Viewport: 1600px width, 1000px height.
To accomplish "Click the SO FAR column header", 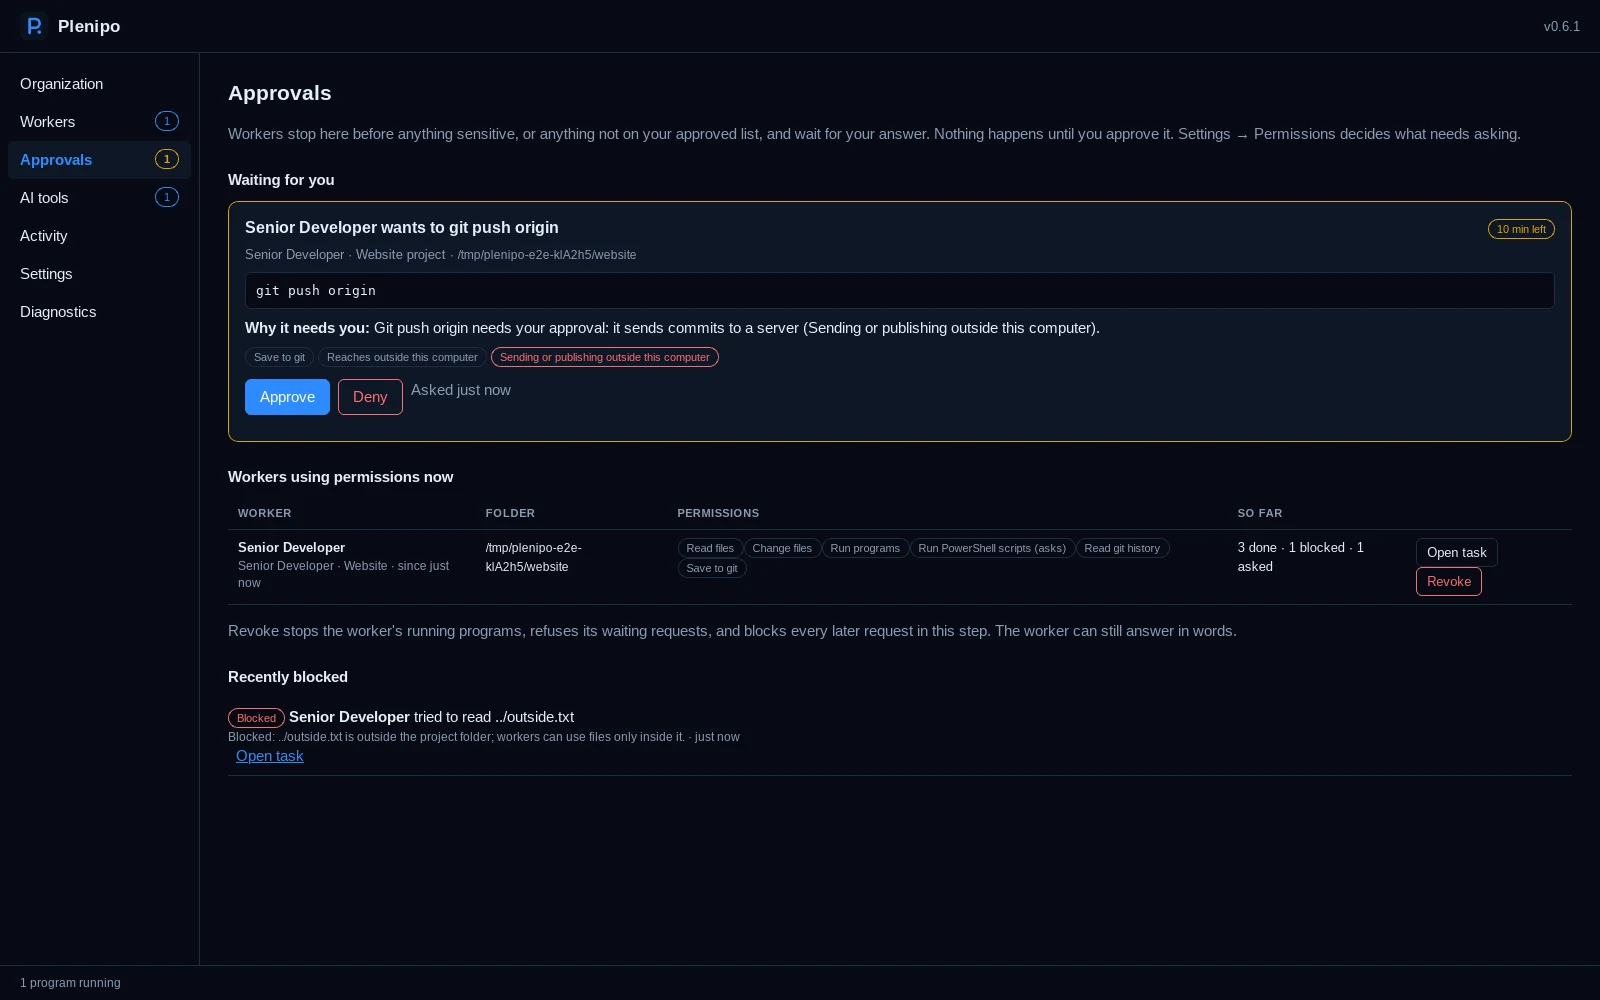I will click(x=1260, y=513).
